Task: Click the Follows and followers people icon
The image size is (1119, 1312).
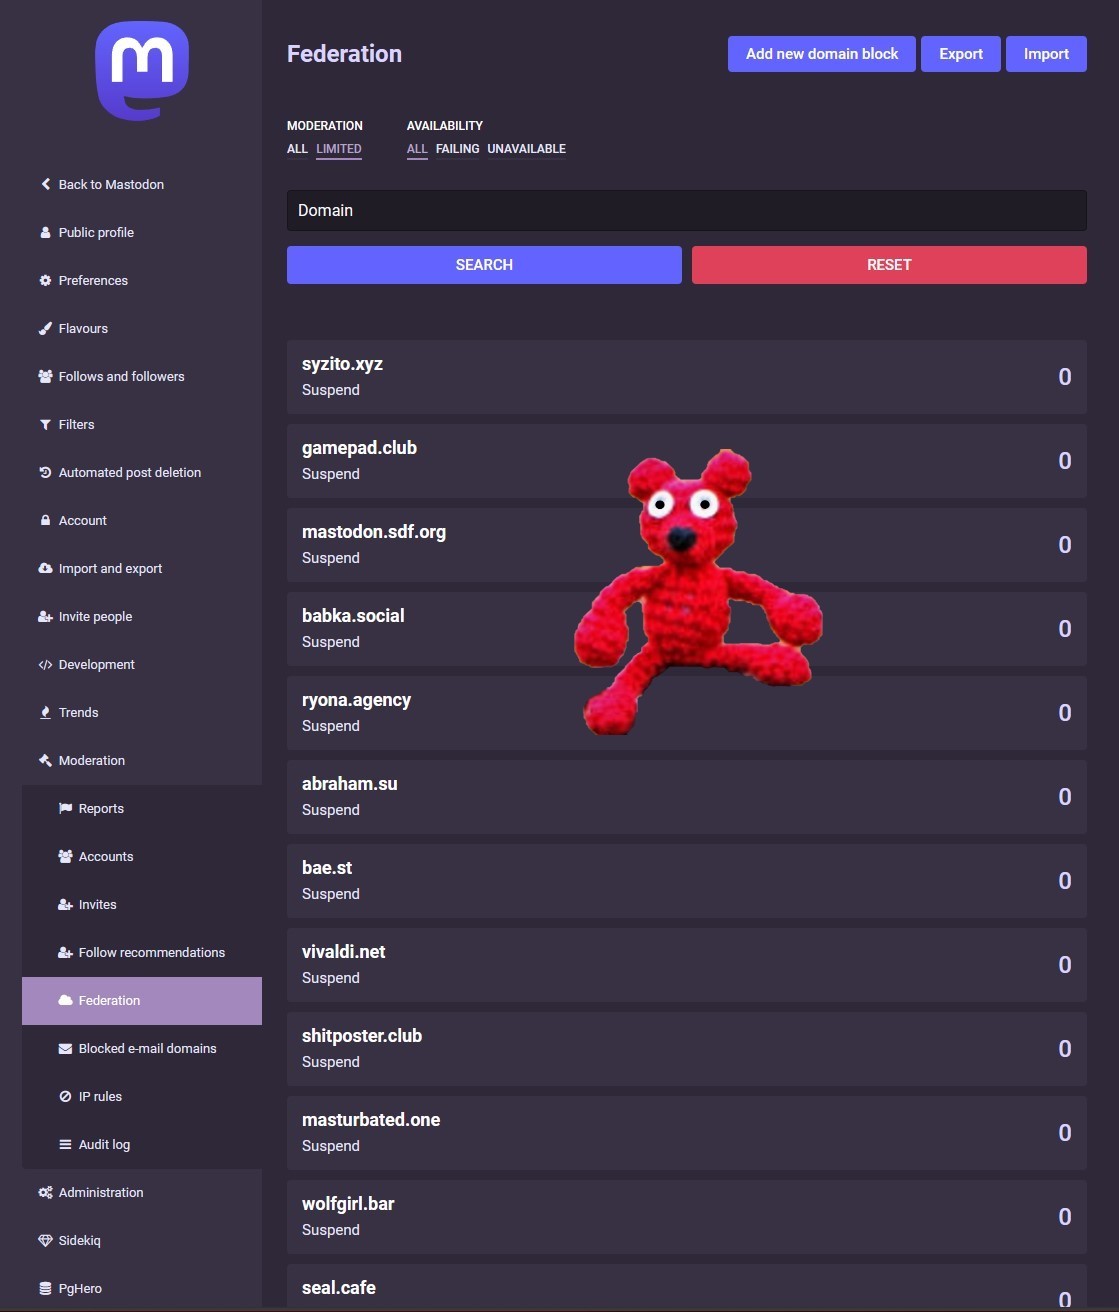Action: click(45, 376)
